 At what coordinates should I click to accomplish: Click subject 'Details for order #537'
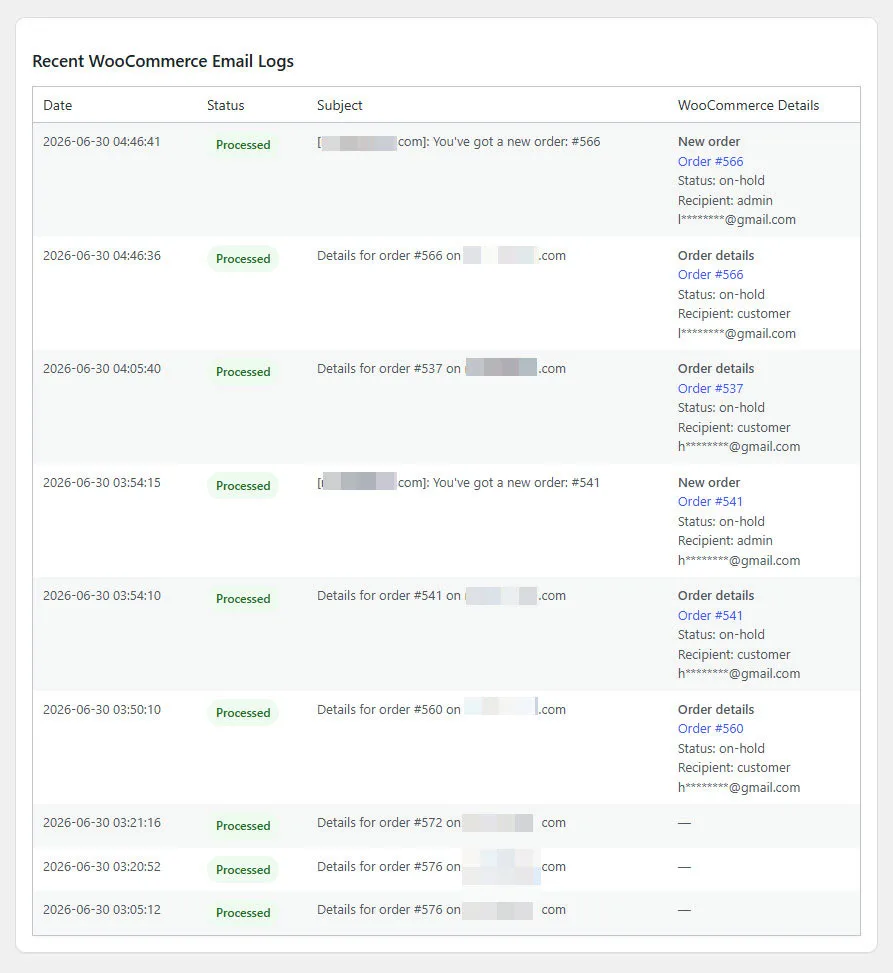tap(380, 369)
